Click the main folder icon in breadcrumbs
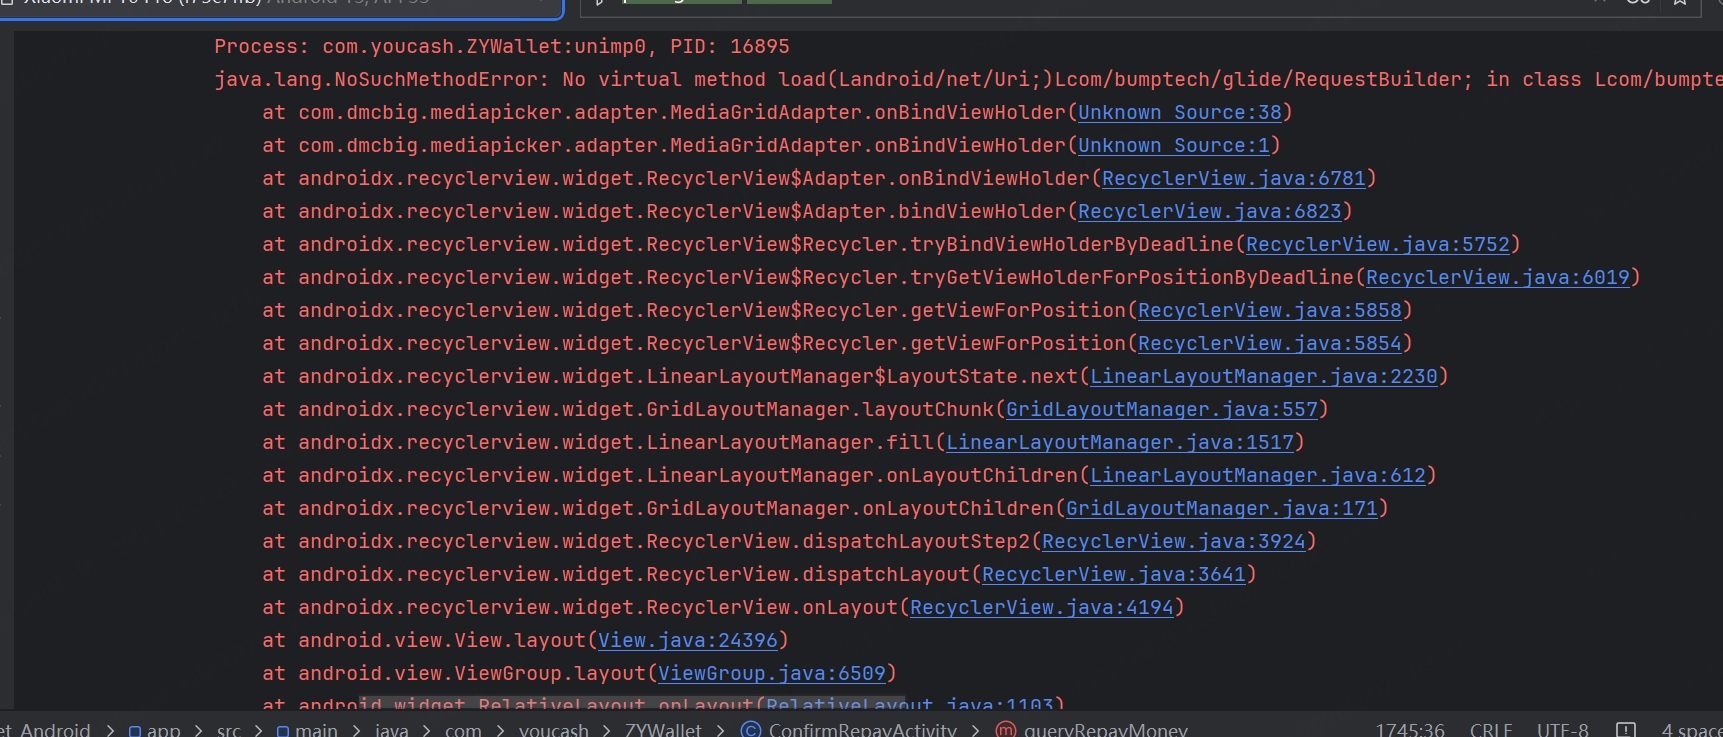This screenshot has width=1723, height=737. click(283, 730)
